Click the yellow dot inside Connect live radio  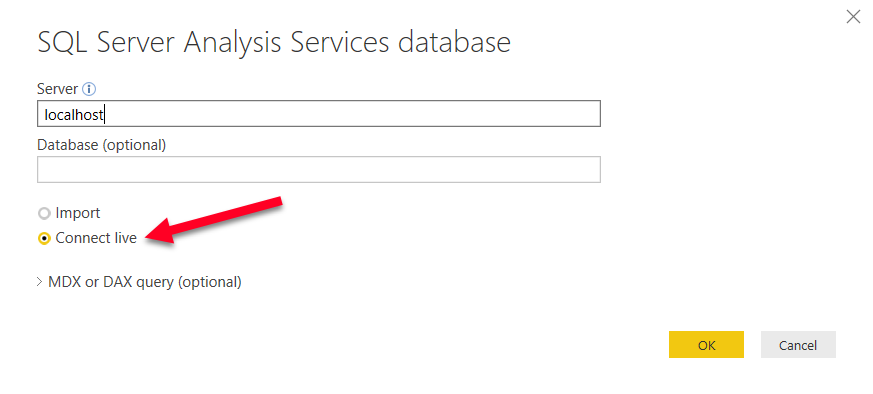44,239
